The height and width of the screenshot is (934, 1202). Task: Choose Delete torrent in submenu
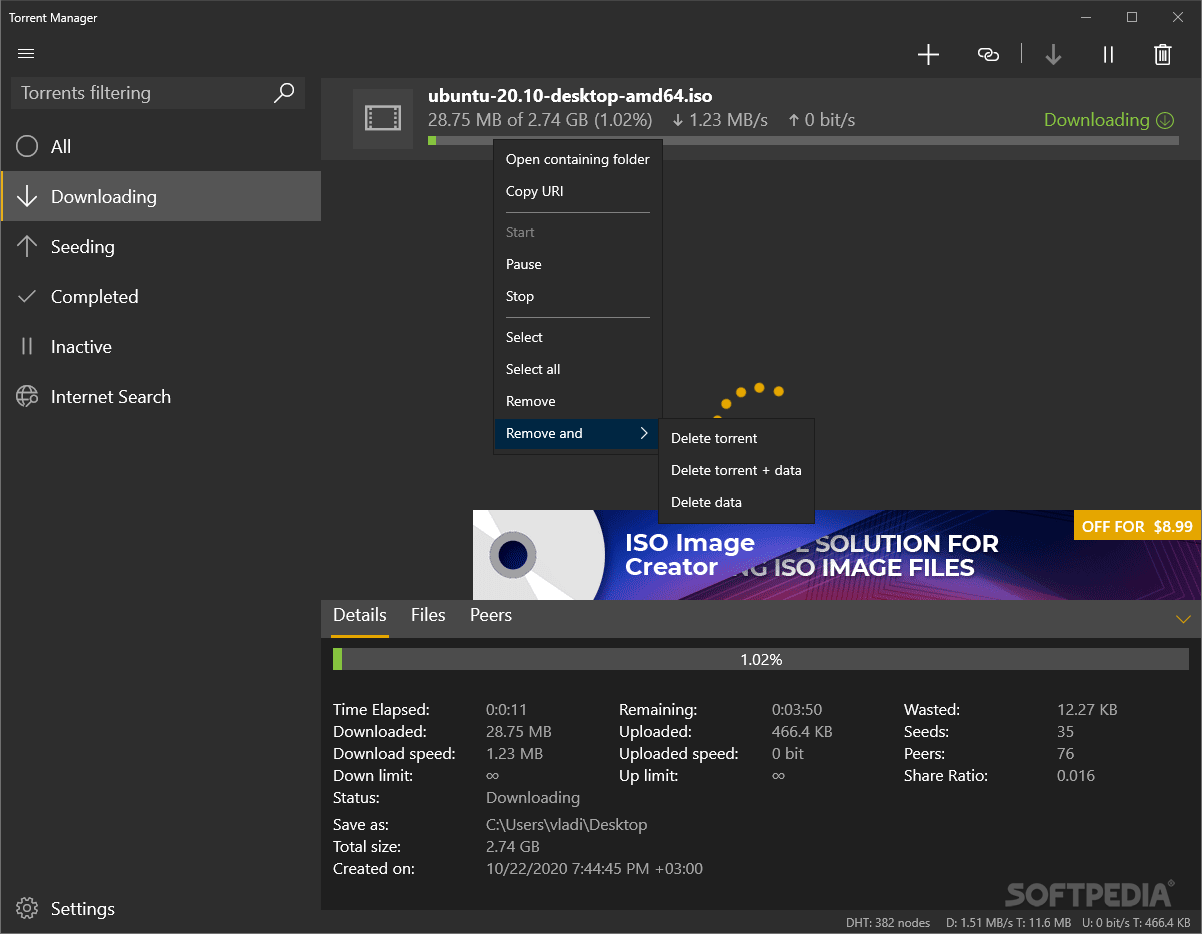[x=736, y=438]
